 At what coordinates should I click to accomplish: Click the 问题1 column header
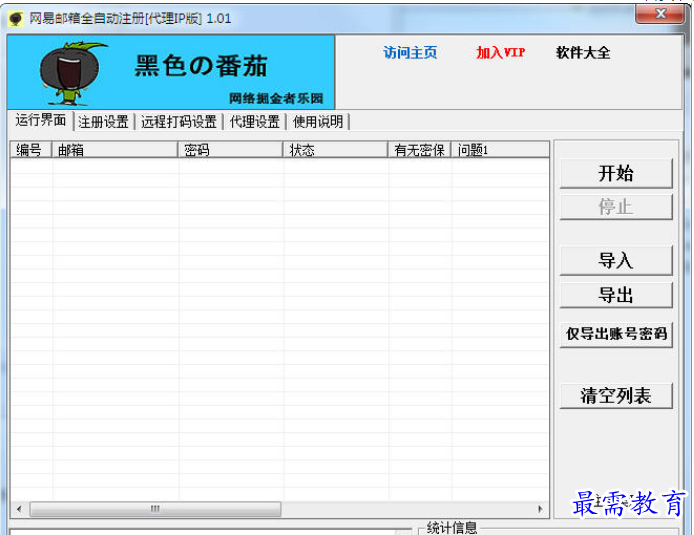tap(500, 150)
